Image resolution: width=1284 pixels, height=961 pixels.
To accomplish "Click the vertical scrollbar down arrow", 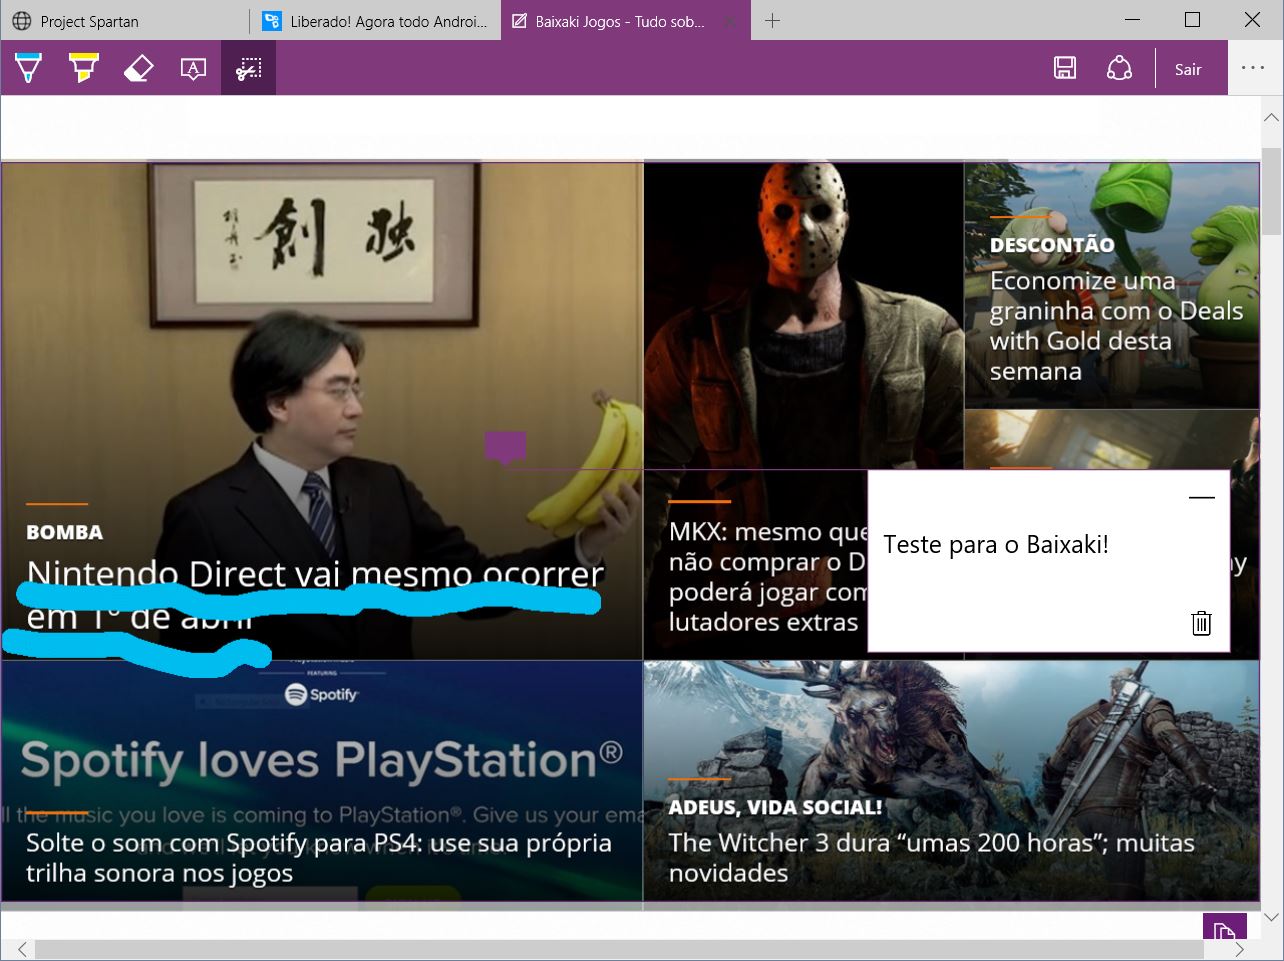I will click(1271, 916).
